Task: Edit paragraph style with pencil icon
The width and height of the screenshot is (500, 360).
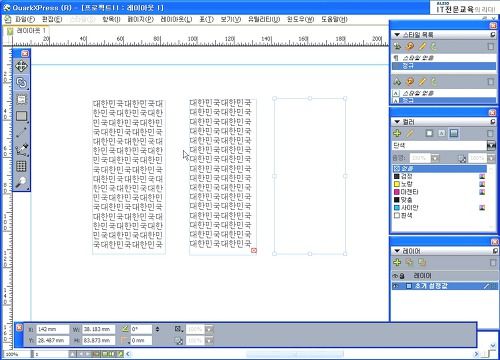Action: click(x=422, y=46)
